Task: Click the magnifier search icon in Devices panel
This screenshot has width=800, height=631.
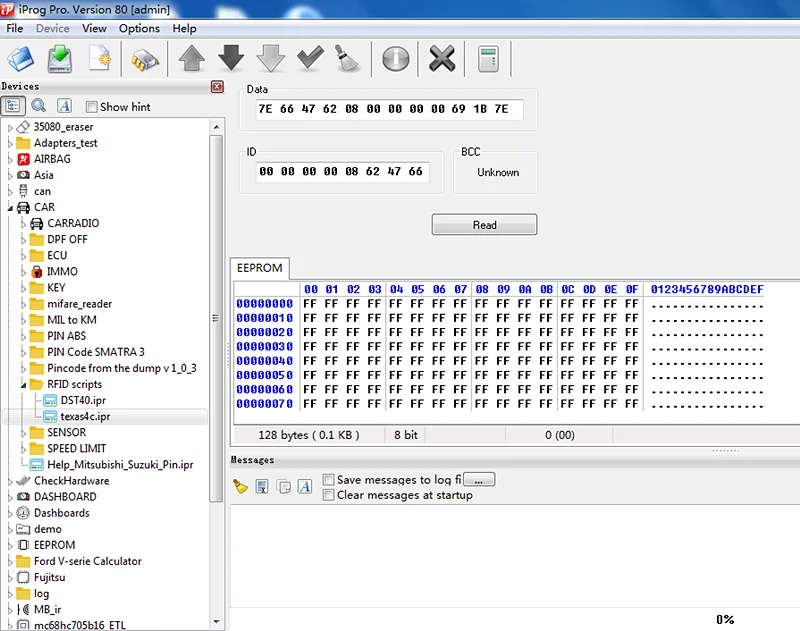Action: tap(38, 106)
